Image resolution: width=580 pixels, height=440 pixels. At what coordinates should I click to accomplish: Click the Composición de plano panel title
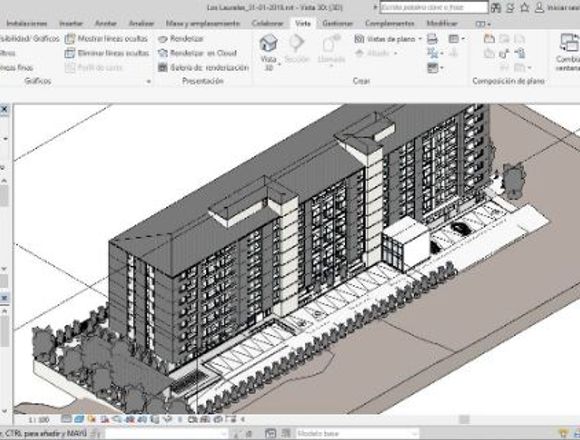508,81
